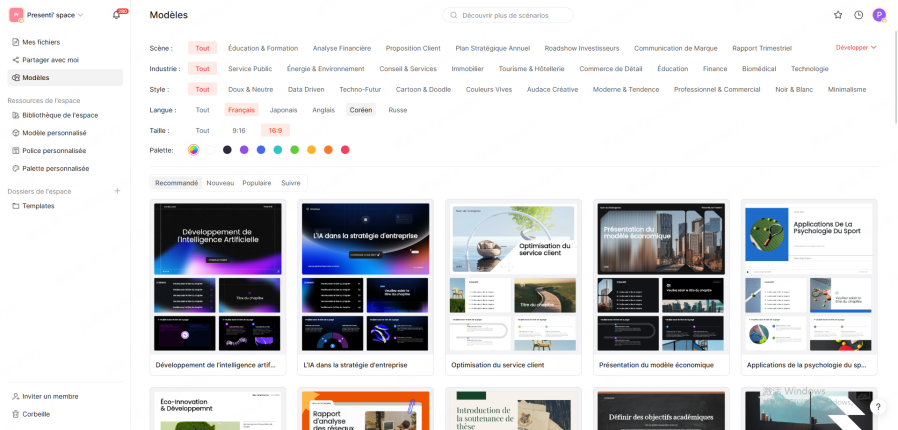This screenshot has width=898, height=430.
Task: Click the Découvrir plus de scénarios search field
Action: (x=508, y=15)
